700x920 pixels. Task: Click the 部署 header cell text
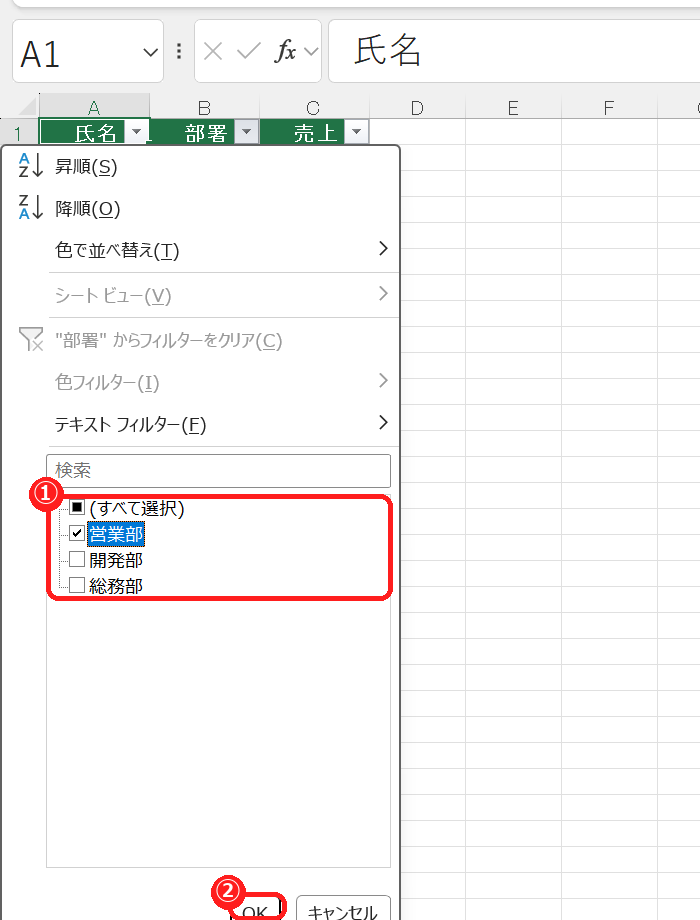[206, 133]
